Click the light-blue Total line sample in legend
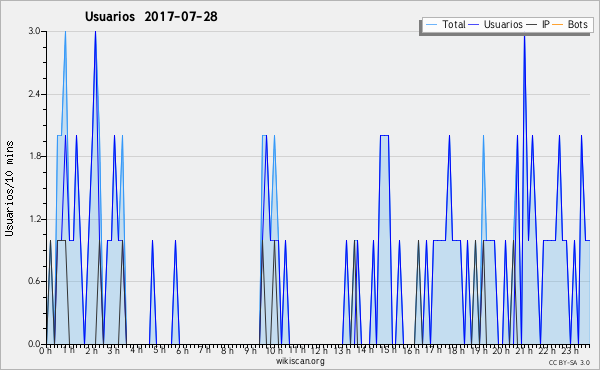This screenshot has width=600, height=370. coord(431,25)
